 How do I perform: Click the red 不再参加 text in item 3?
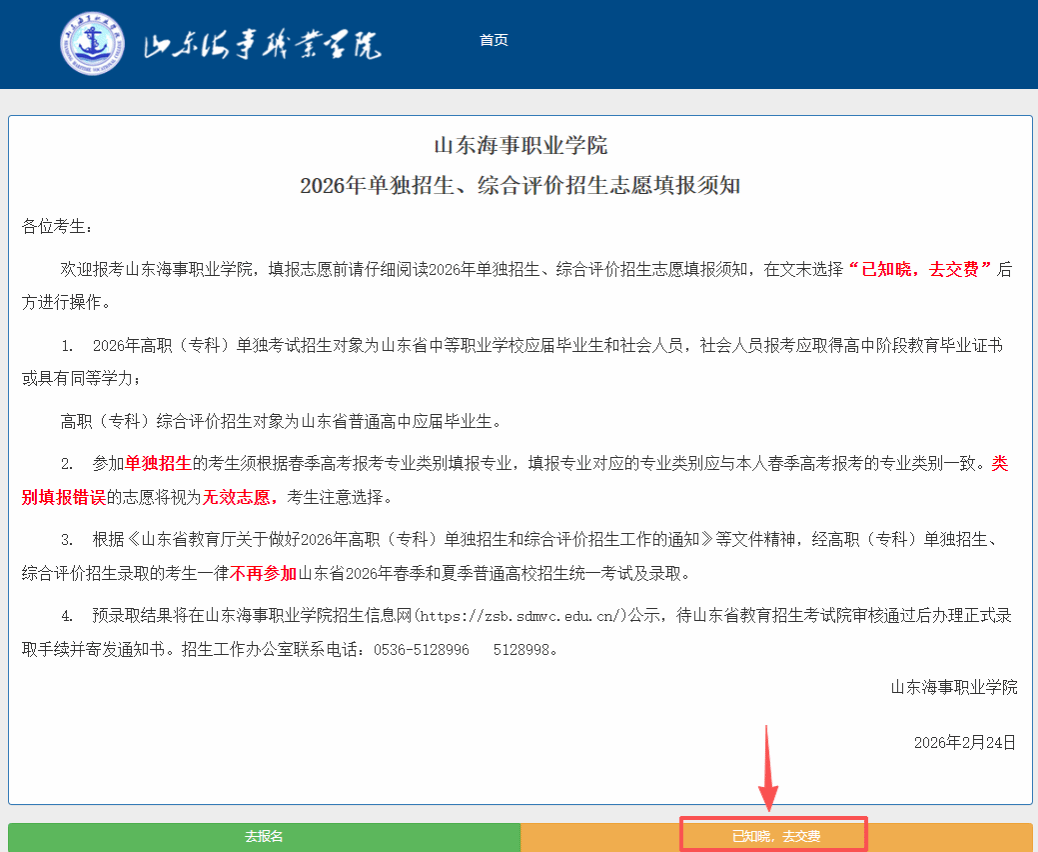[x=264, y=574]
